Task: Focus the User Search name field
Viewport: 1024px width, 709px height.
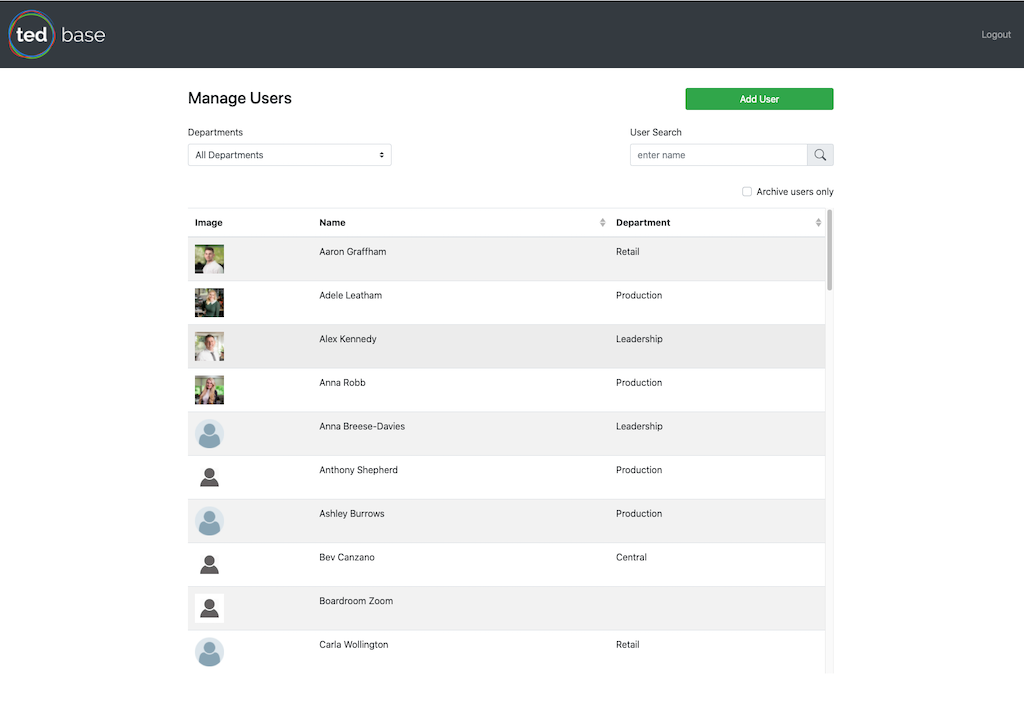Action: [718, 155]
